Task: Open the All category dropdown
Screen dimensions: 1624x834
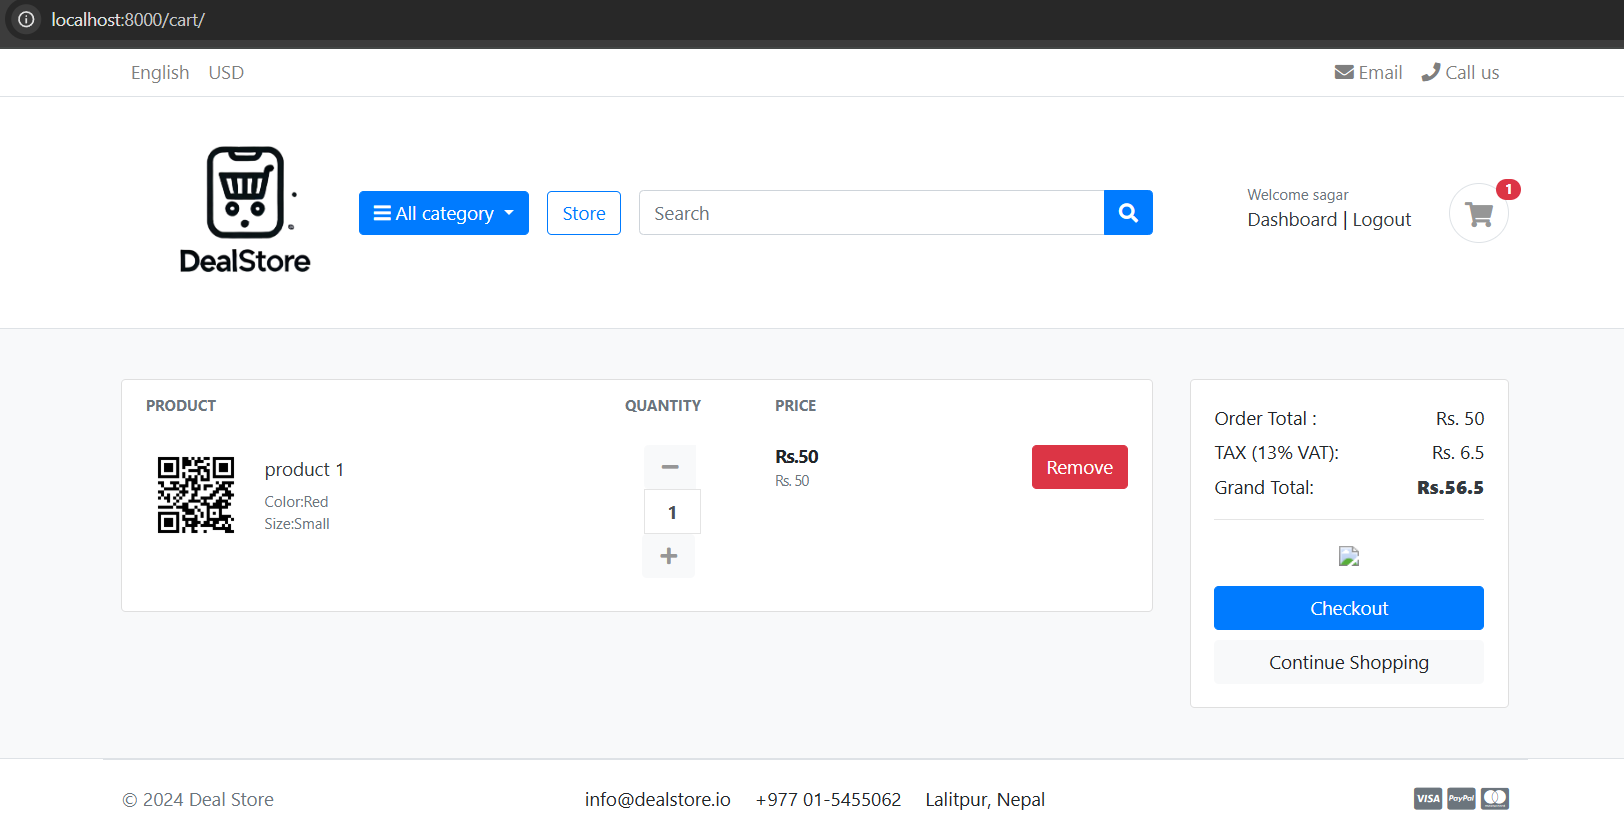Action: point(443,213)
